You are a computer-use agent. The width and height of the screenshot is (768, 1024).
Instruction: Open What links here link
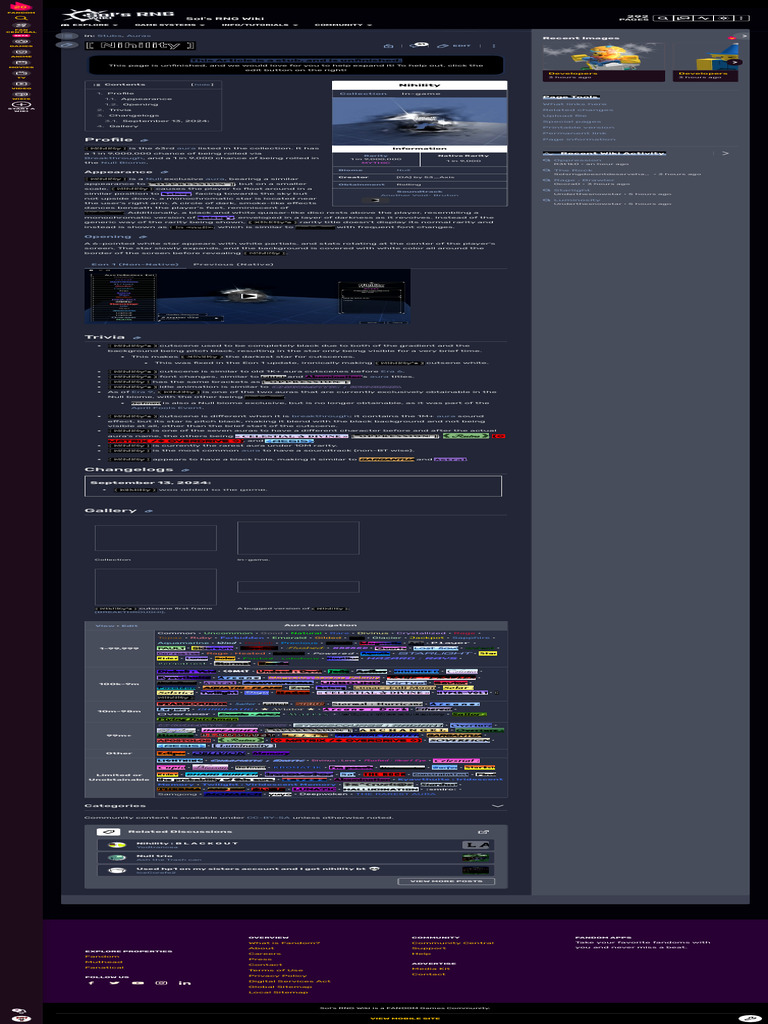[574, 104]
